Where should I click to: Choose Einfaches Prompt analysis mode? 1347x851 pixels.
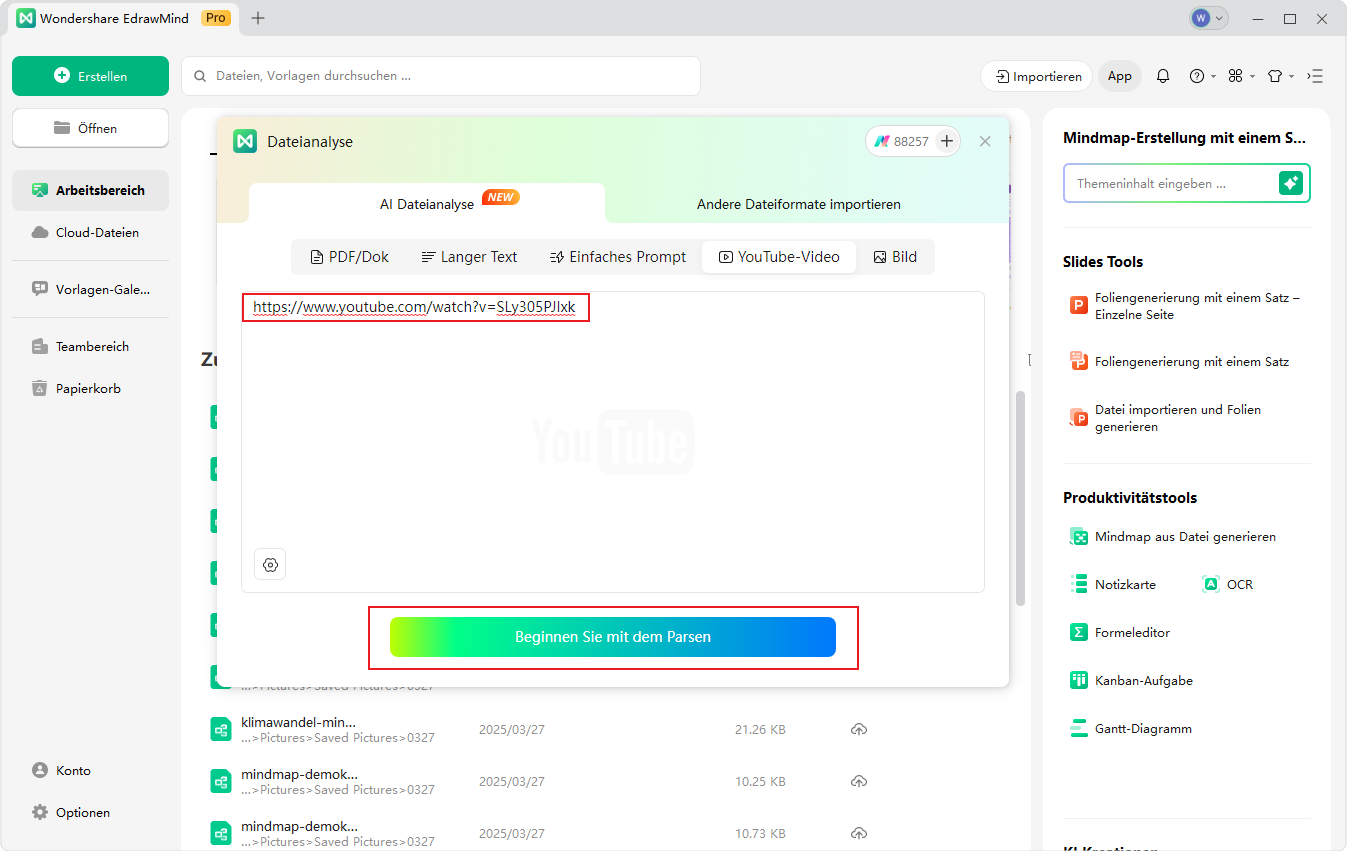pyautogui.click(x=617, y=256)
